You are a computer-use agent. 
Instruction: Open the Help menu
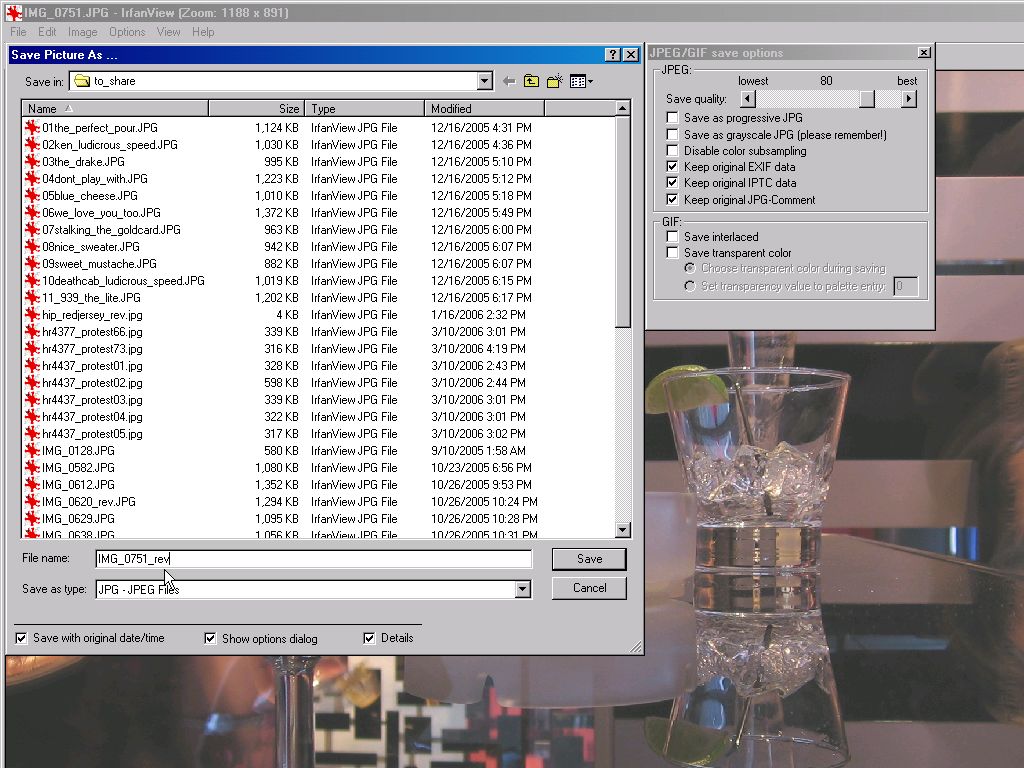tap(203, 32)
